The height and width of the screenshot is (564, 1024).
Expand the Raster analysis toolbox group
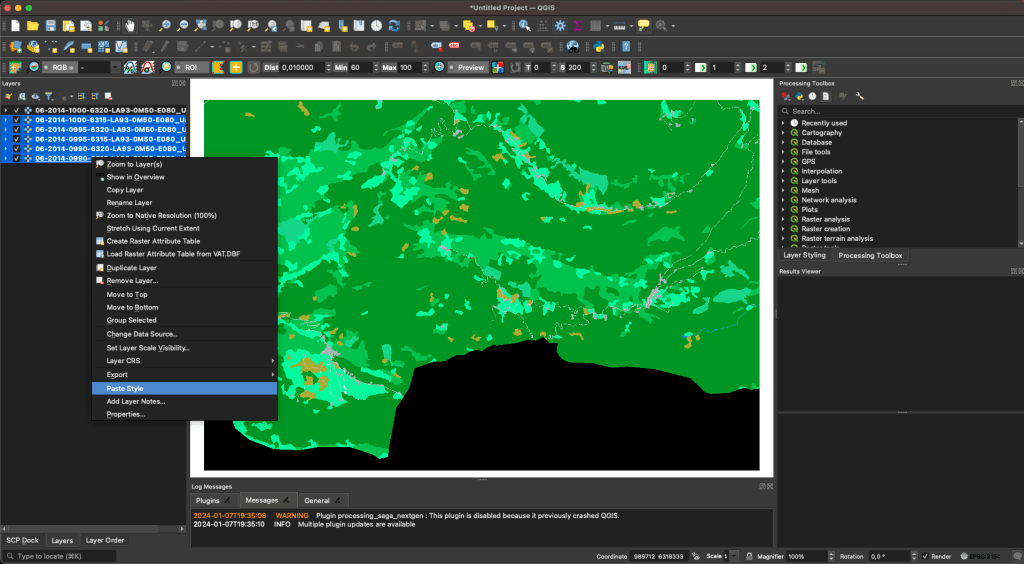coord(783,219)
